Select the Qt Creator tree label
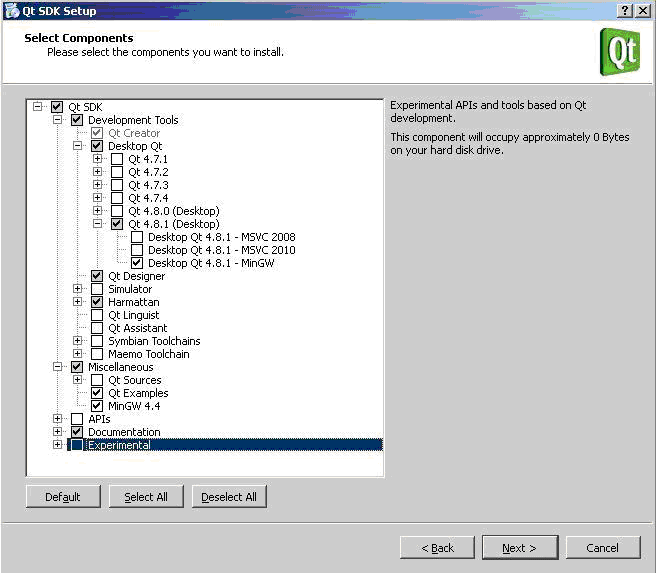Screen dimensions: 656x573 134,133
